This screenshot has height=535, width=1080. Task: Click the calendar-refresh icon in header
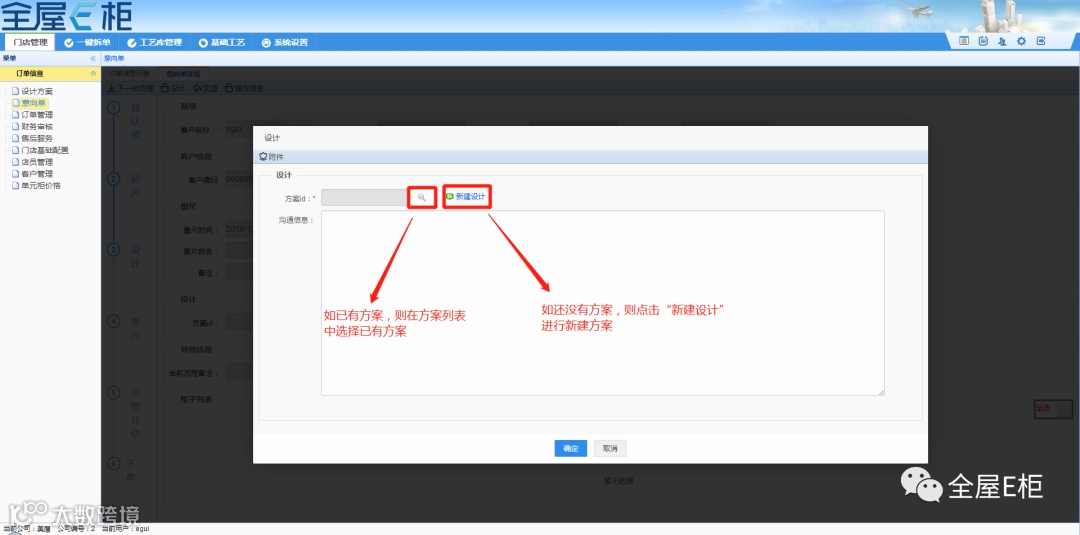[983, 41]
